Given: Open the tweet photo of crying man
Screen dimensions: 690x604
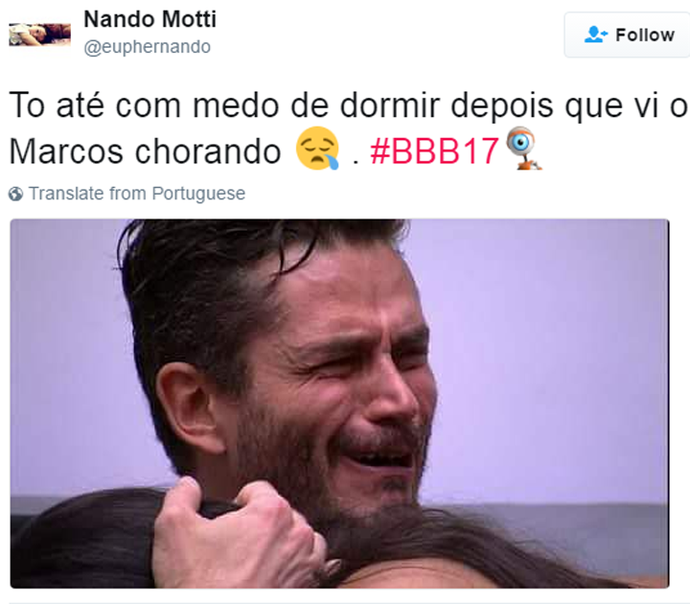Looking at the screenshot, I should [340, 403].
